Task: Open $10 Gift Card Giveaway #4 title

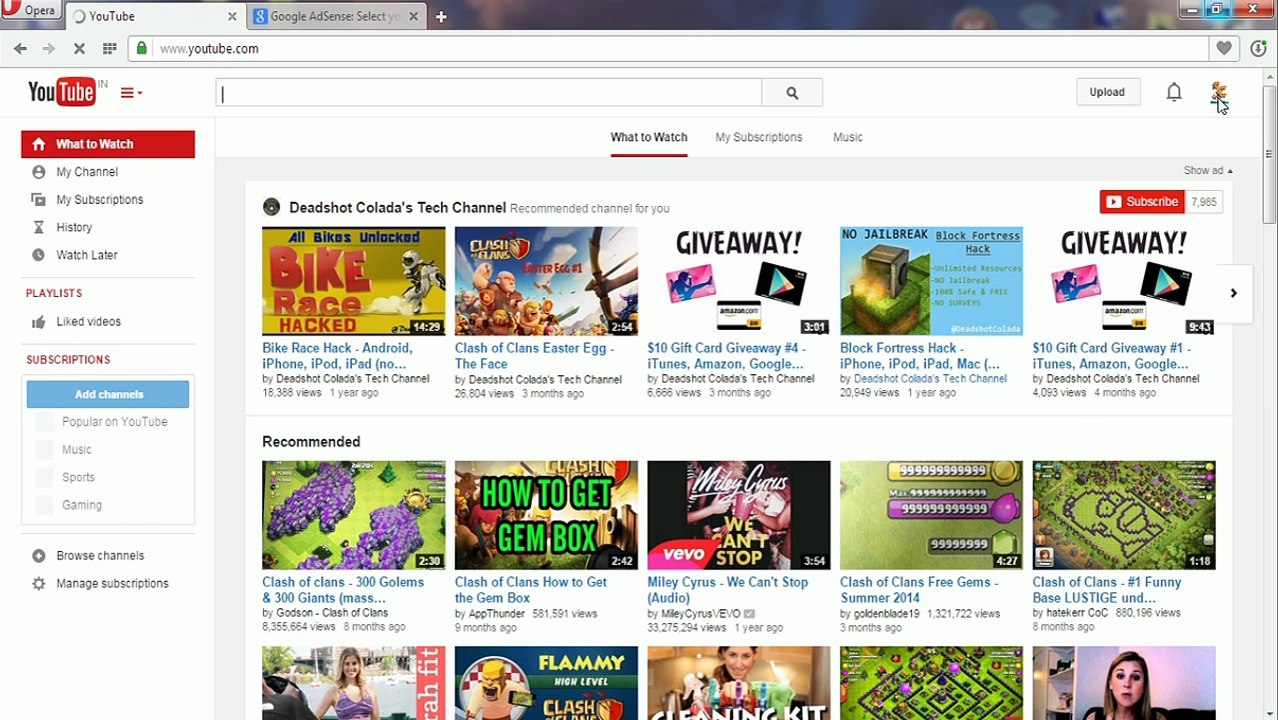Action: (726, 356)
